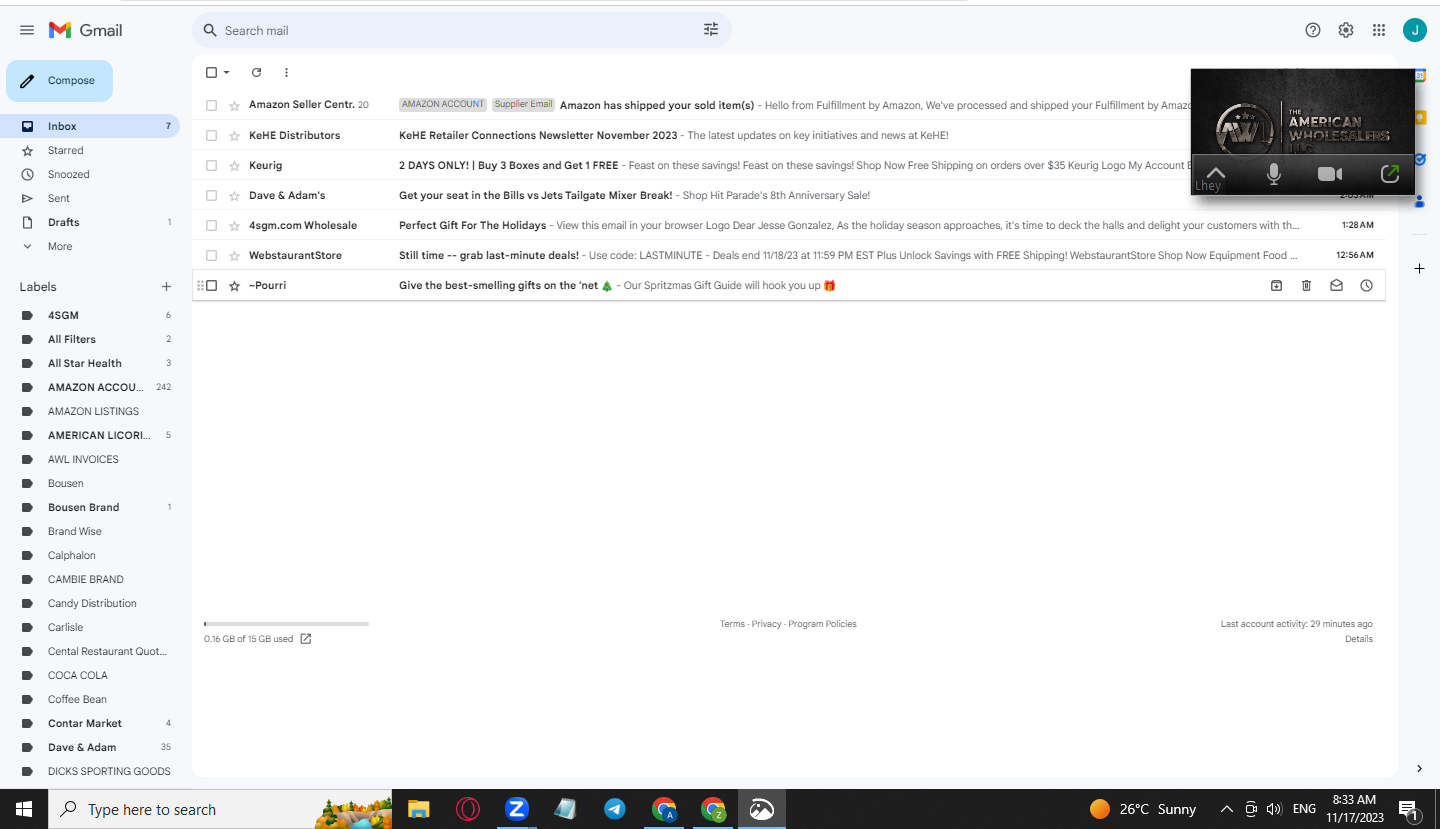This screenshot has width=1440, height=829.
Task: Expand the More section in sidebar
Action: click(60, 246)
